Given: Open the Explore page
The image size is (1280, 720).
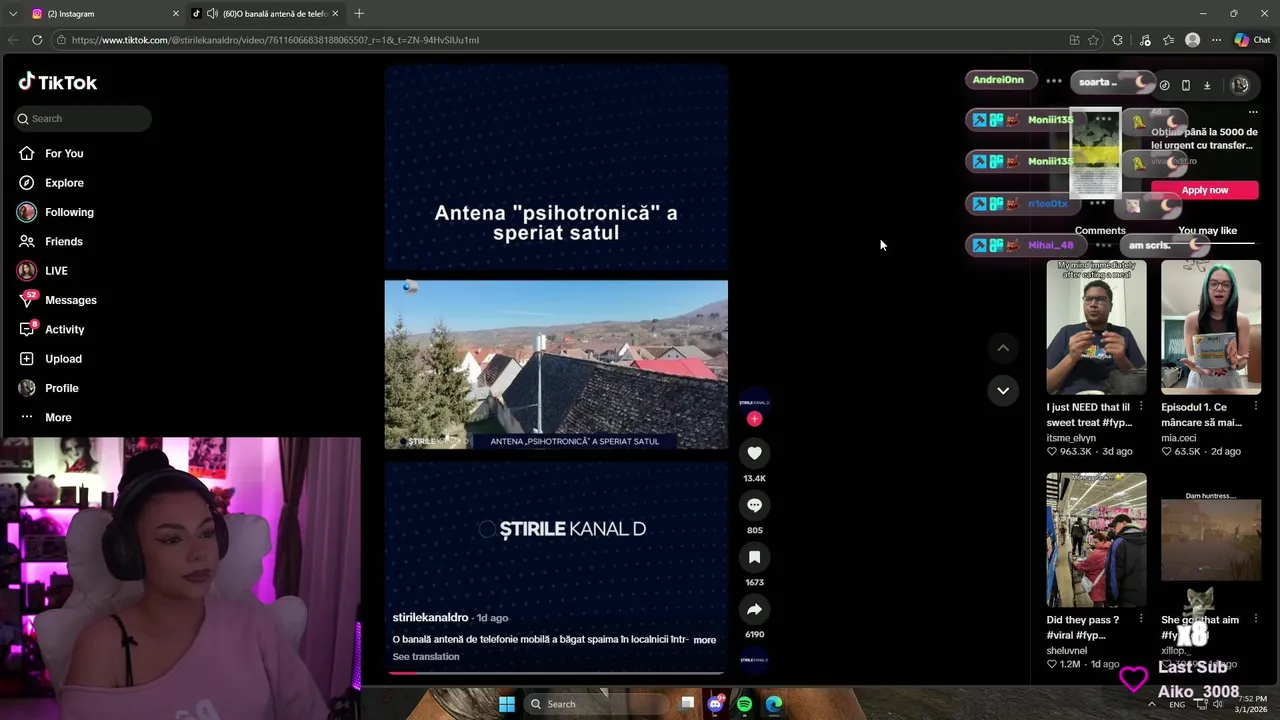Looking at the screenshot, I should (x=64, y=183).
